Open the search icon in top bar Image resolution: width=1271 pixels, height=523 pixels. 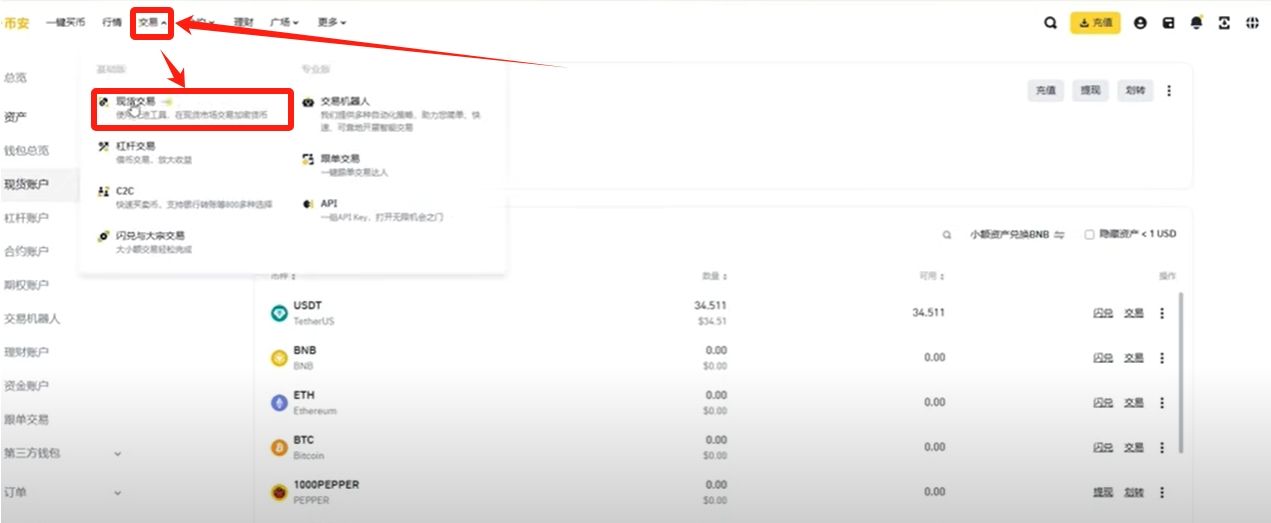click(x=1050, y=23)
